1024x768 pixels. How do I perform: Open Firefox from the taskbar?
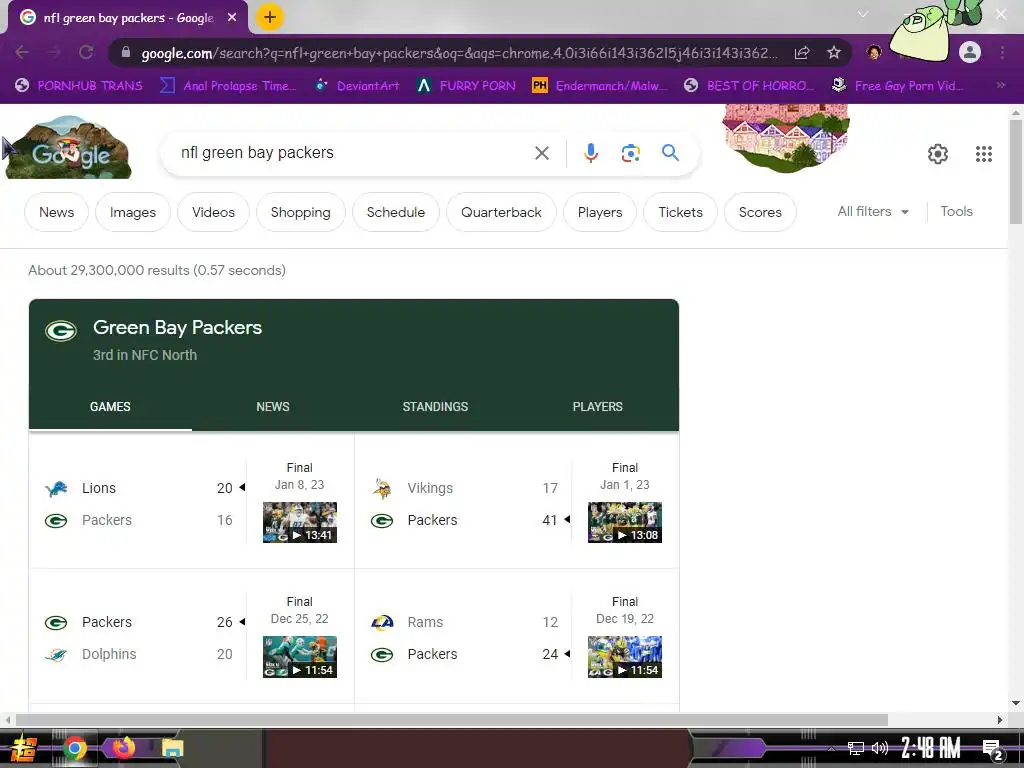(123, 748)
